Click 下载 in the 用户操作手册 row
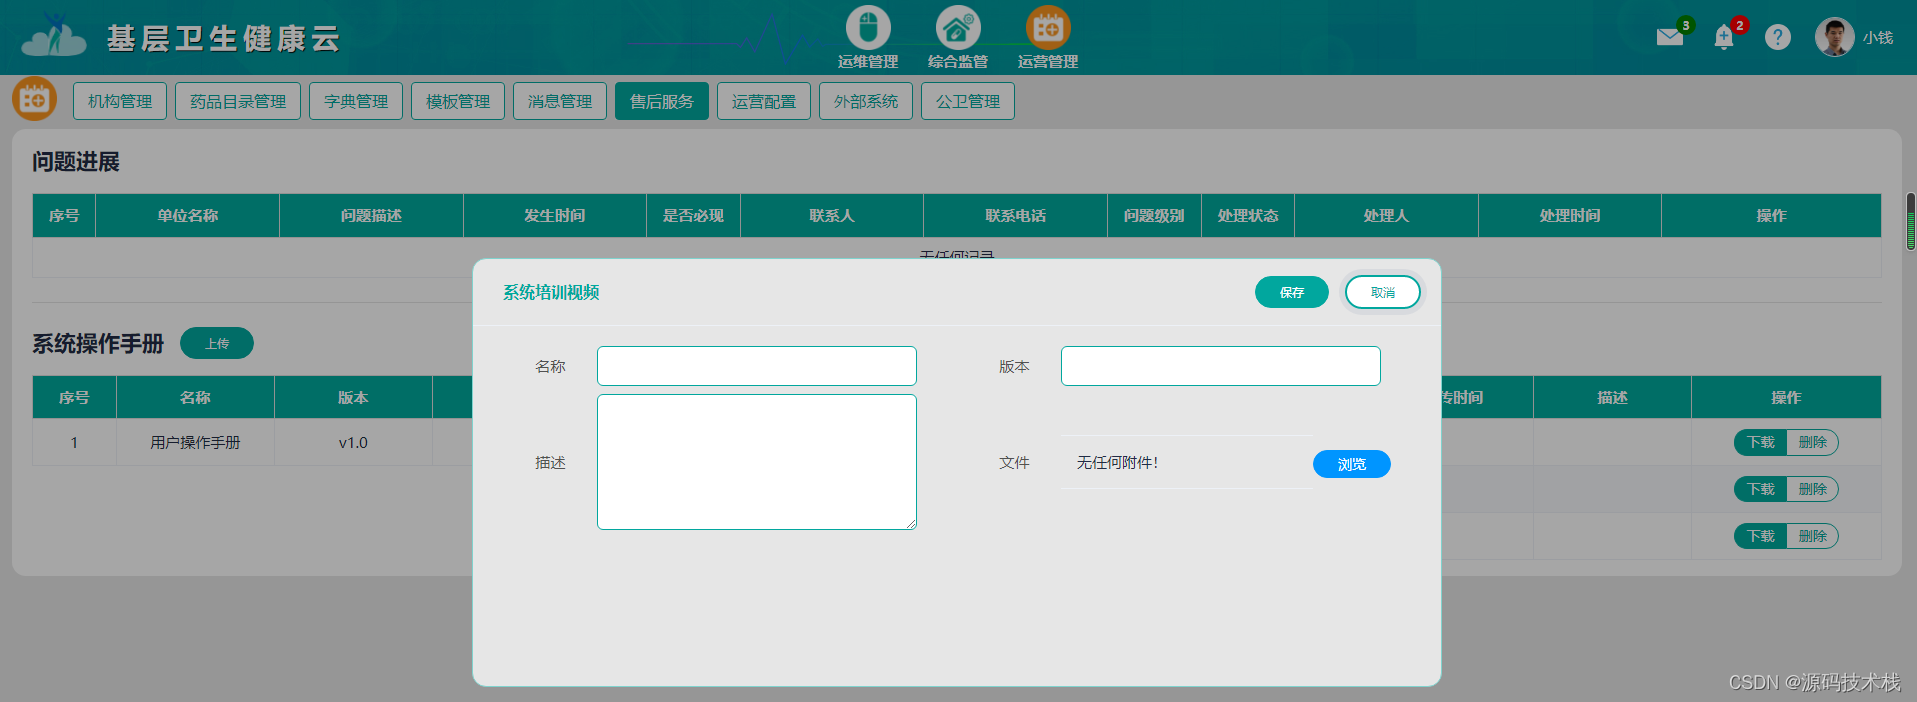 click(x=1760, y=442)
